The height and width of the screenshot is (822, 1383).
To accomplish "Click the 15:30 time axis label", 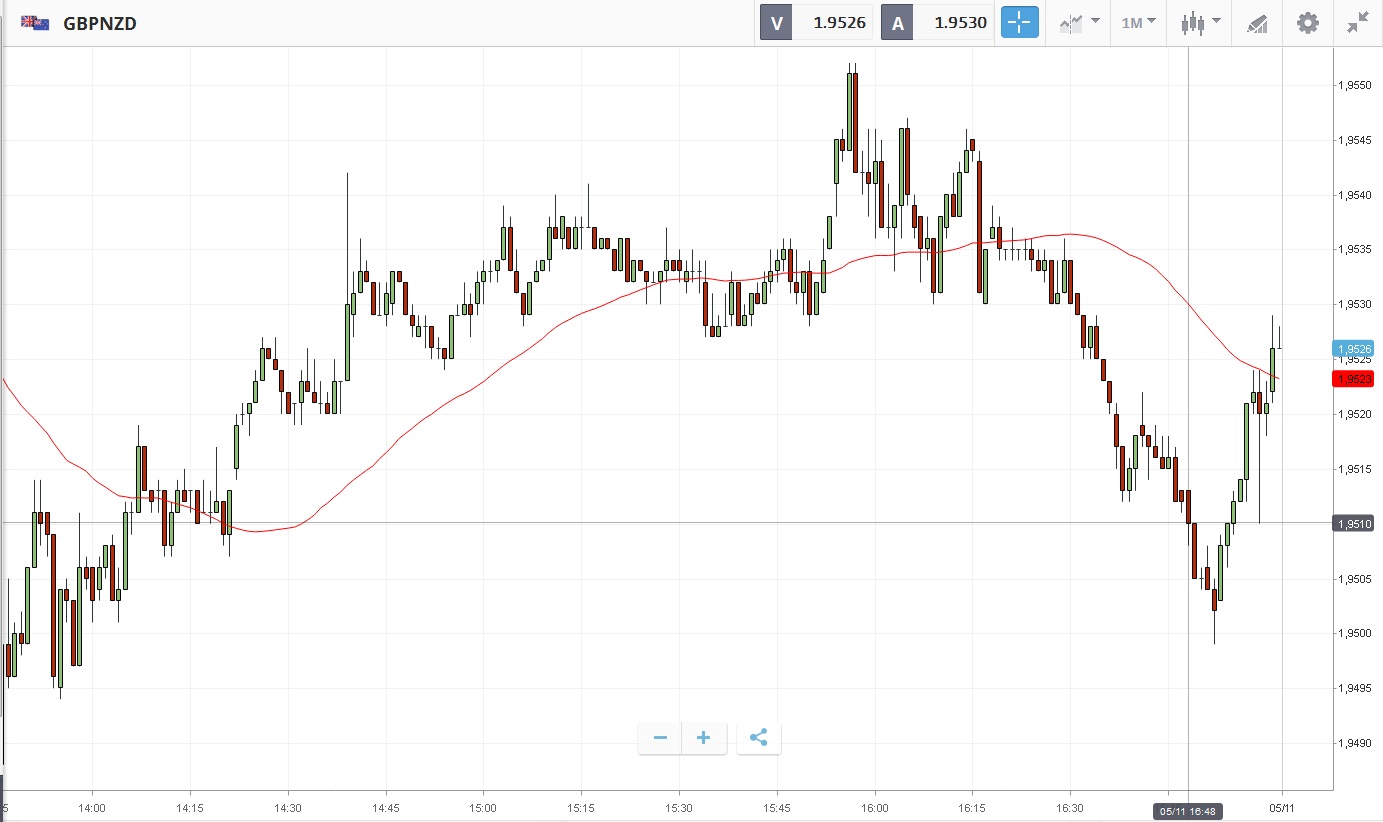I will (x=679, y=807).
